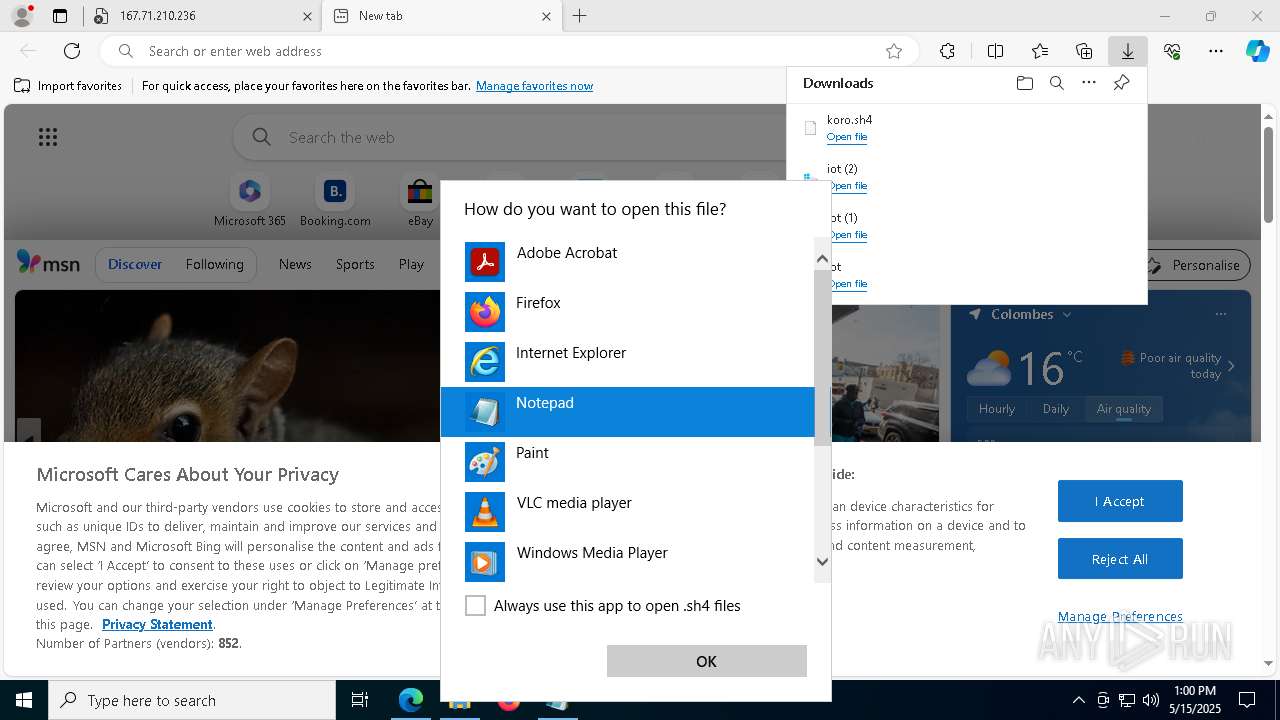This screenshot has width=1280, height=720.
Task: Choose the Paint app icon
Action: point(485,462)
